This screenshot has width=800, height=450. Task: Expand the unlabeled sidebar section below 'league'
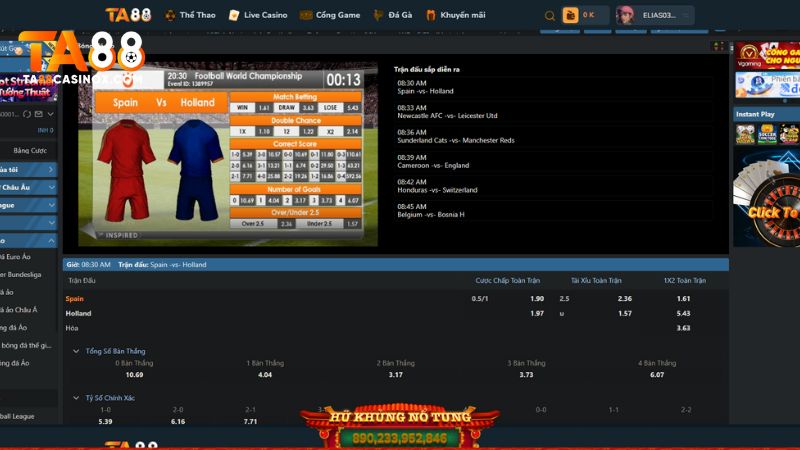(28, 223)
